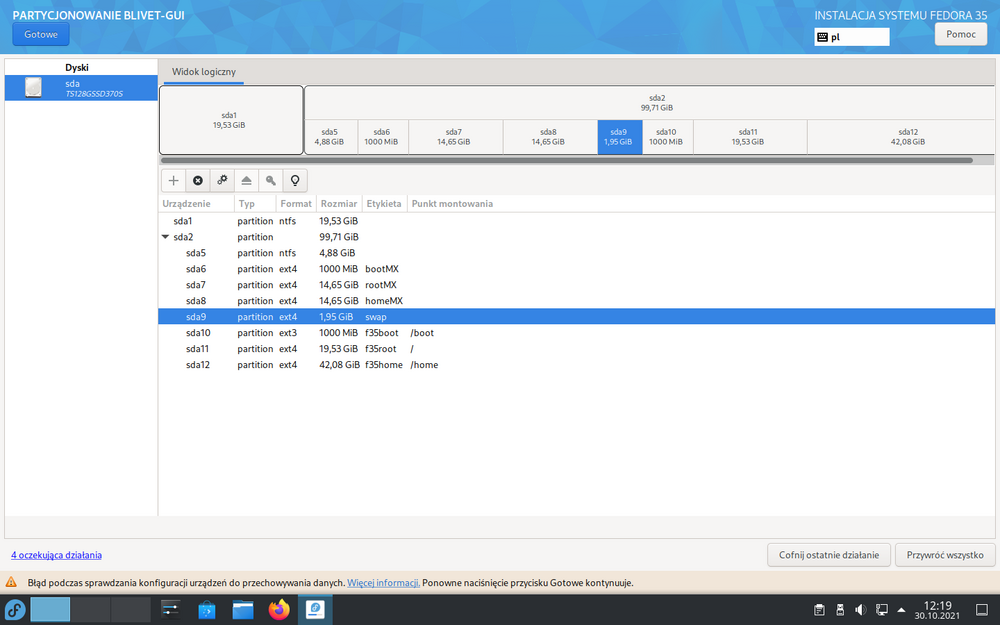Switch to Widok logiczny tab
Screen dimensions: 1000x625
click(x=203, y=72)
